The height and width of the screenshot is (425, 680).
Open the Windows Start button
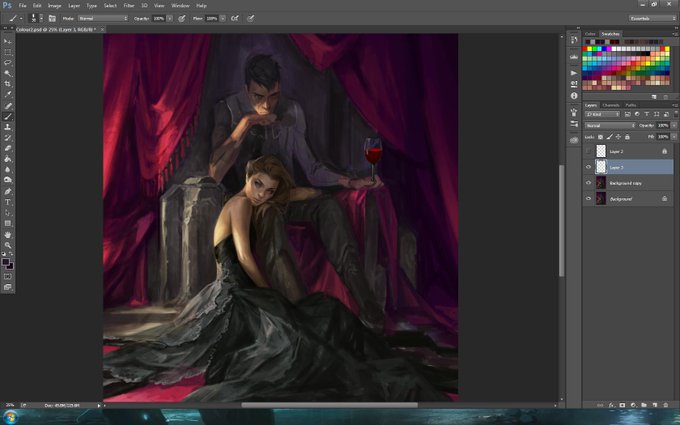click(x=10, y=417)
